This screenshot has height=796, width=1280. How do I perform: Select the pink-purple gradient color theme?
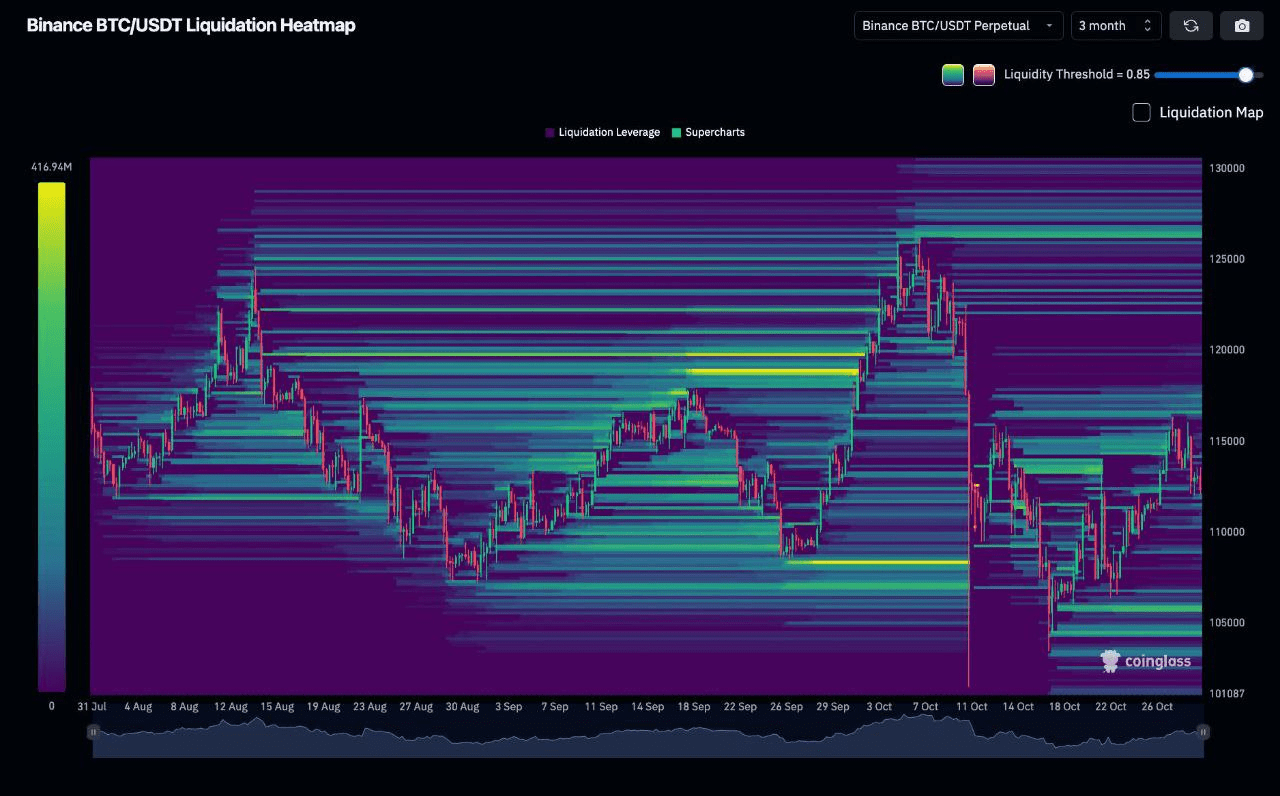tap(984, 75)
